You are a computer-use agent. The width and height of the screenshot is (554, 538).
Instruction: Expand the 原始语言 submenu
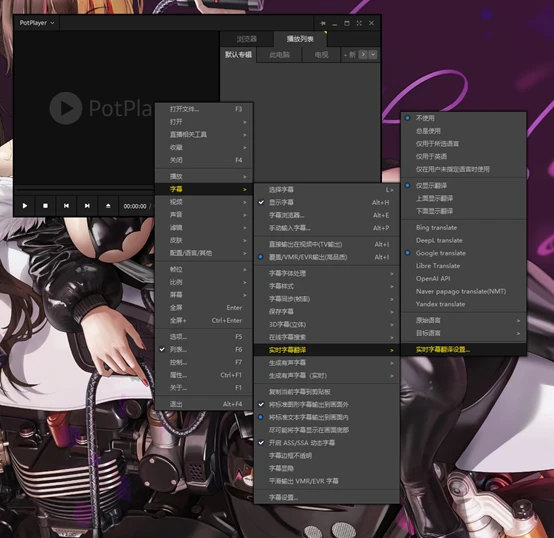click(464, 320)
